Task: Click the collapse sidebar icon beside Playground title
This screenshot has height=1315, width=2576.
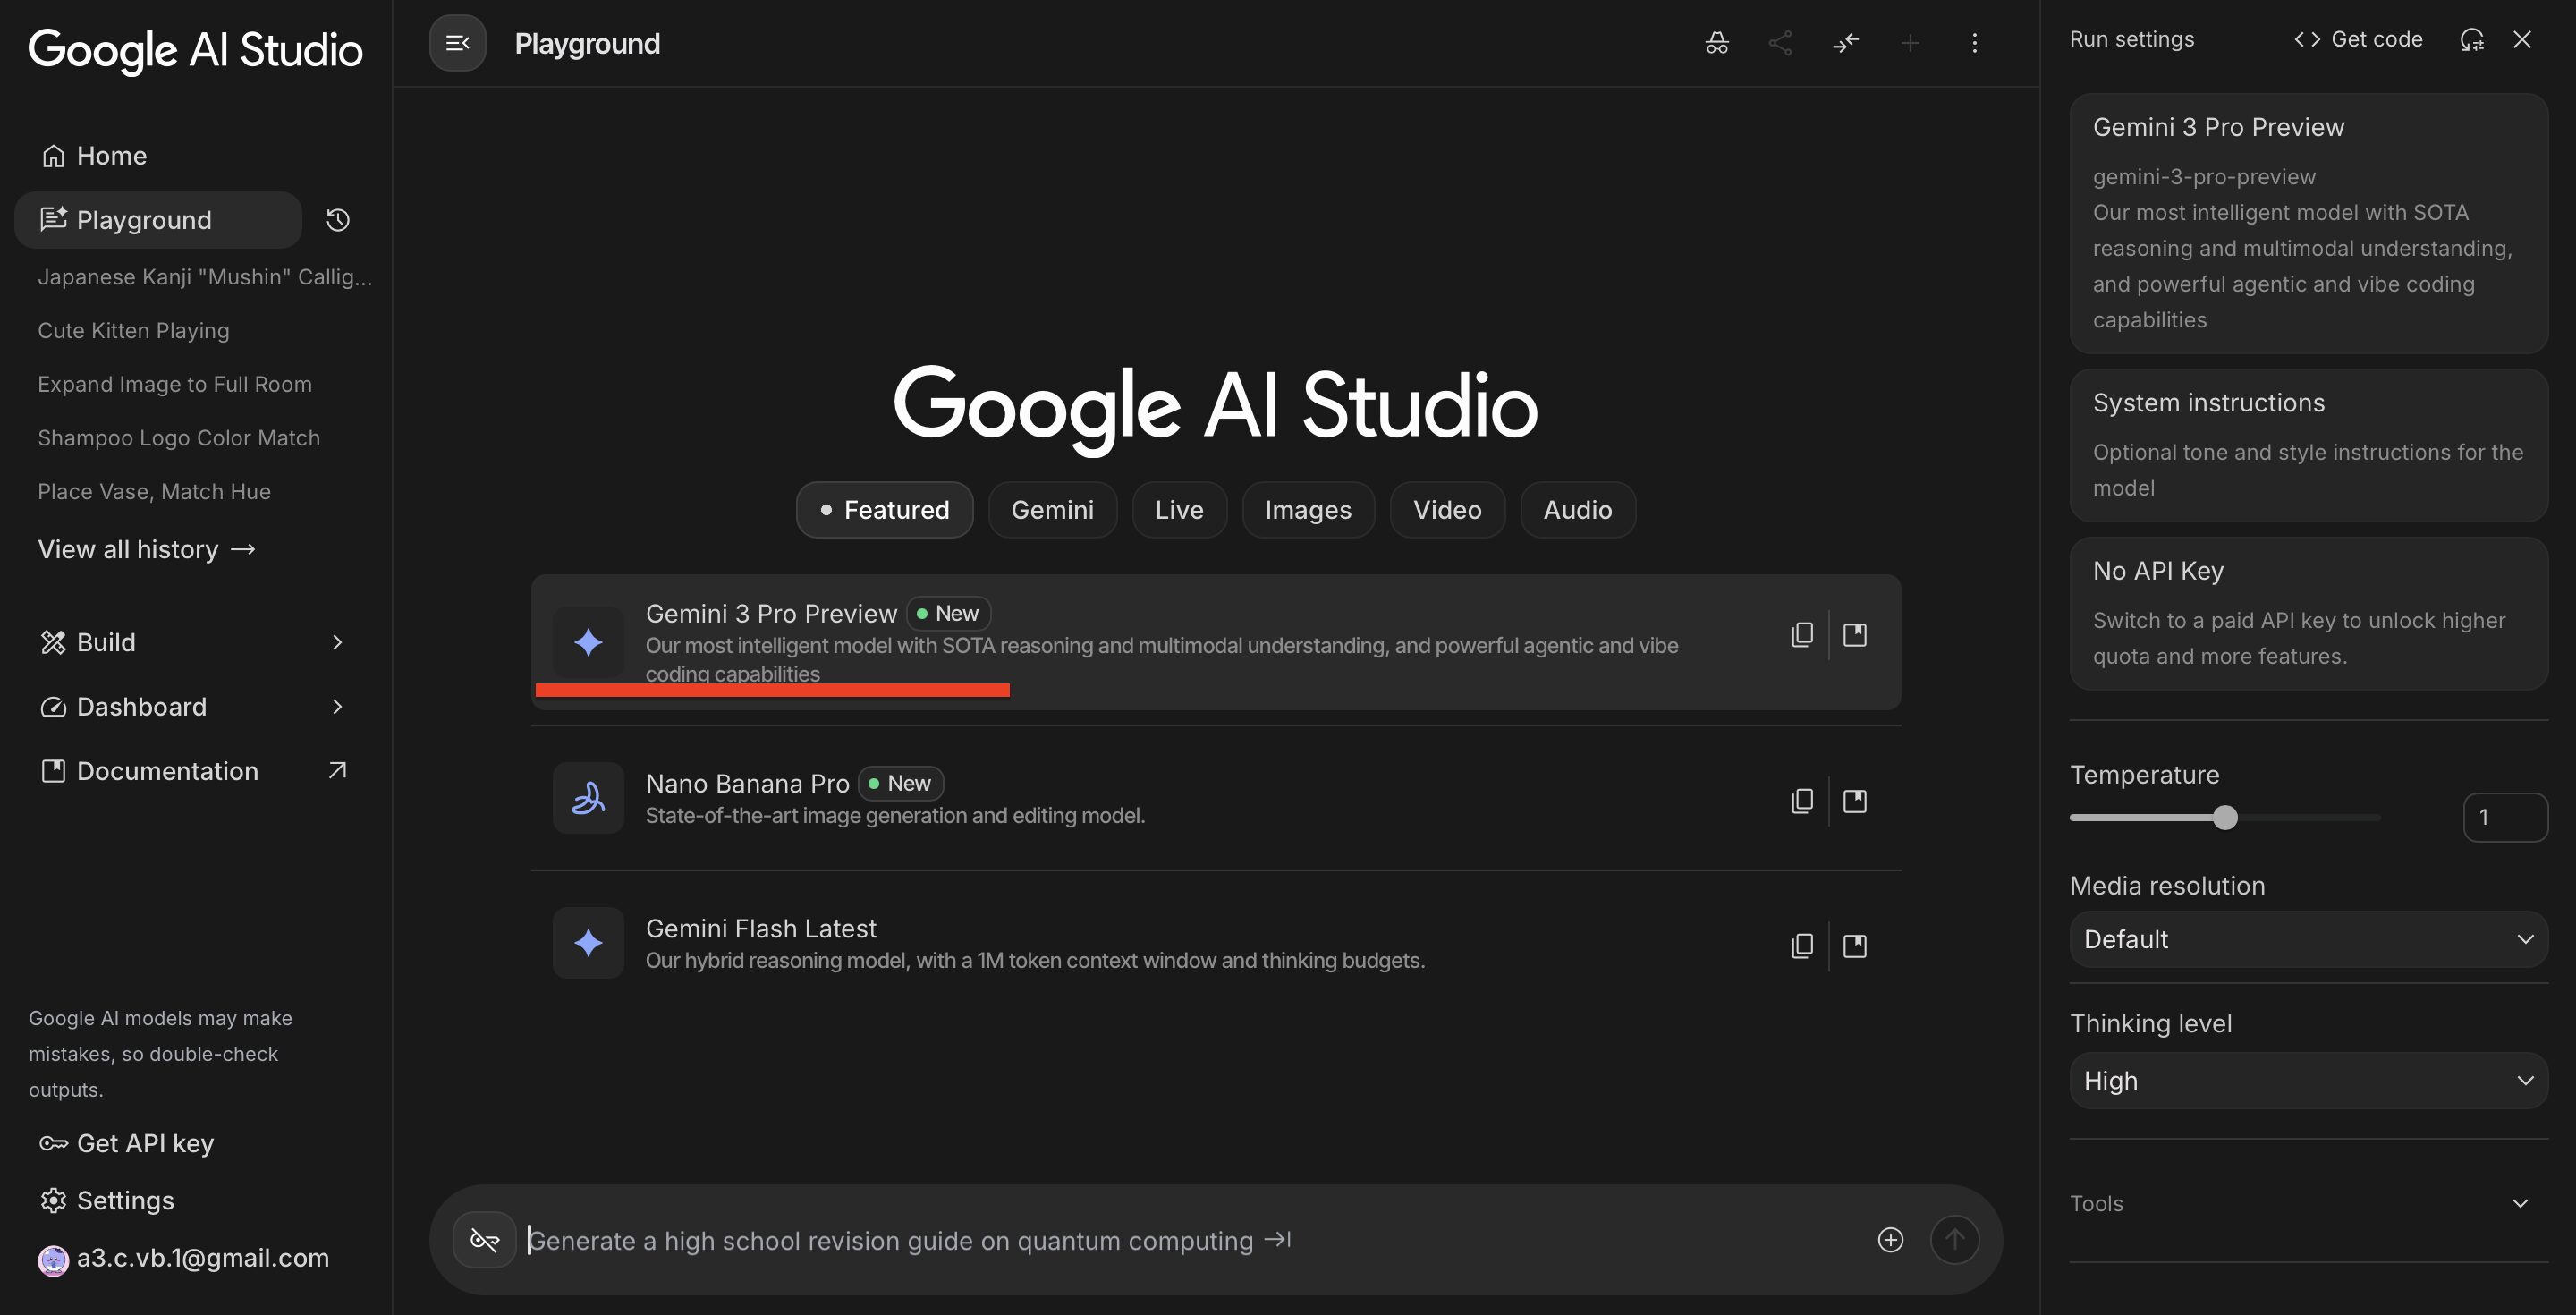Action: coord(457,43)
